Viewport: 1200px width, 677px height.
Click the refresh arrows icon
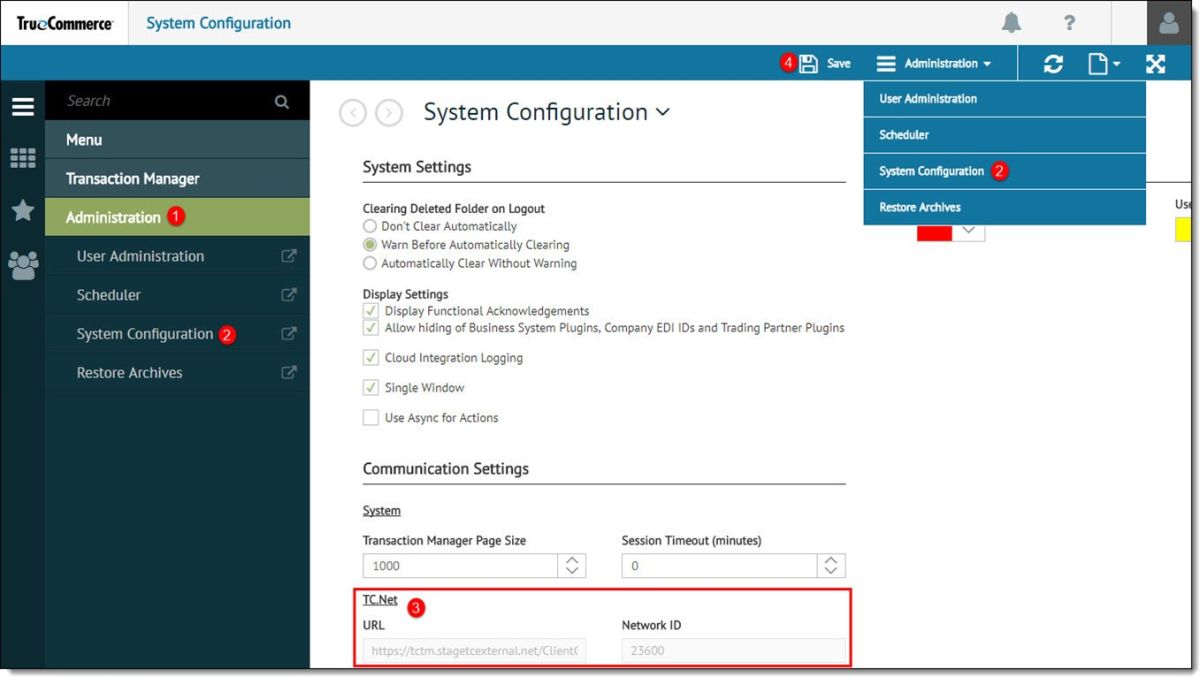pos(1053,64)
